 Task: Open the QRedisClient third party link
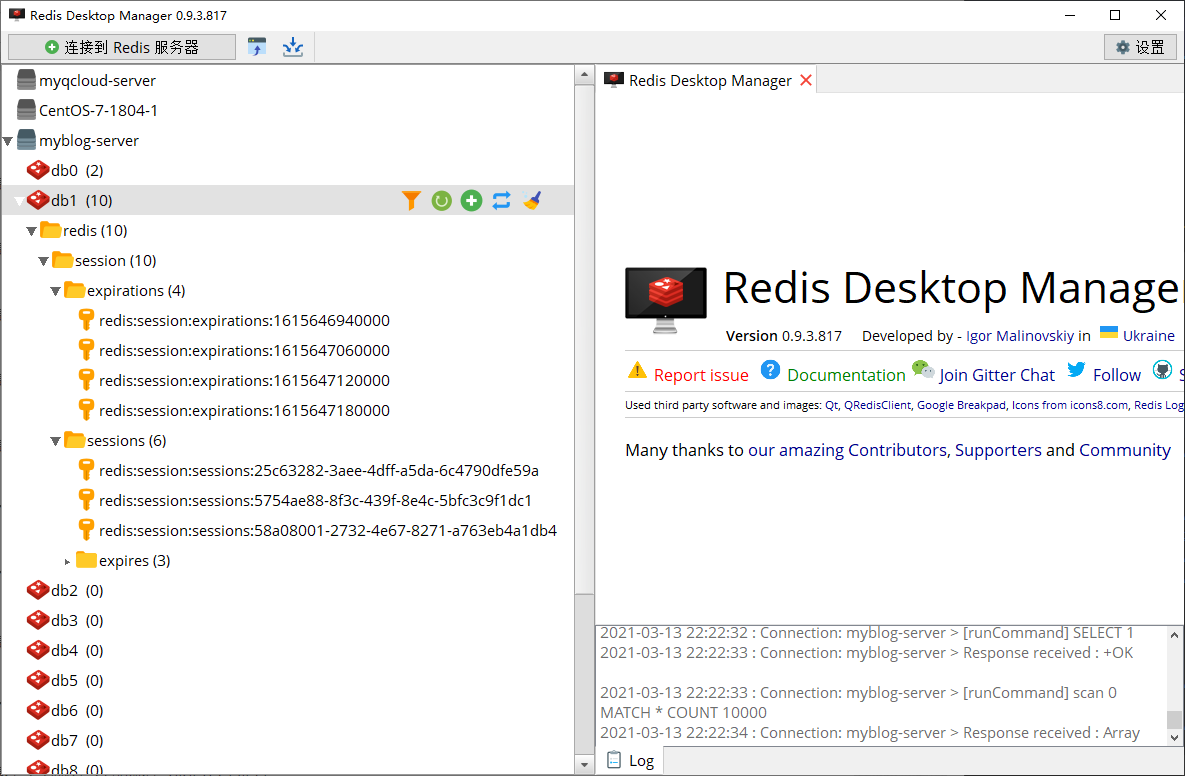tap(877, 405)
